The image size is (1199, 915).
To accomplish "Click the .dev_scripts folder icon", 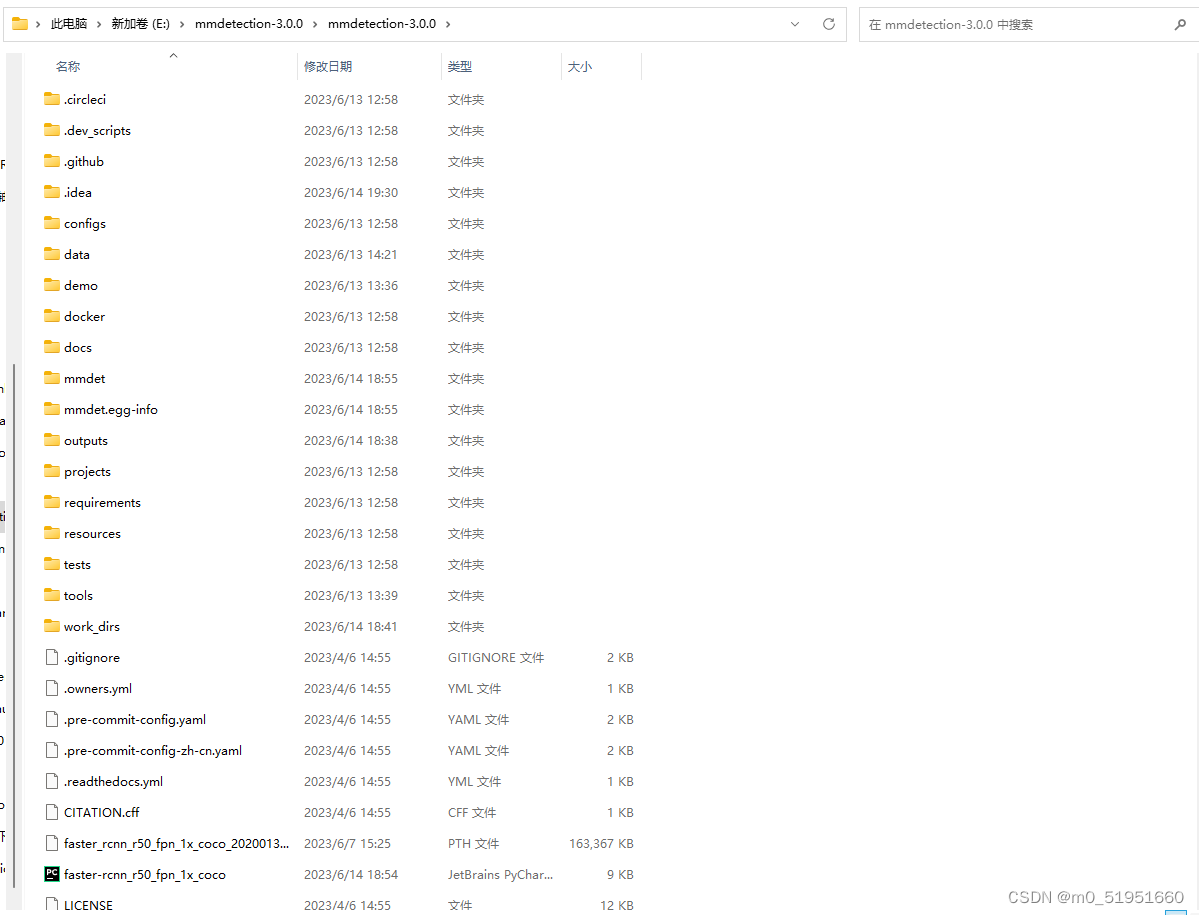I will 52,130.
